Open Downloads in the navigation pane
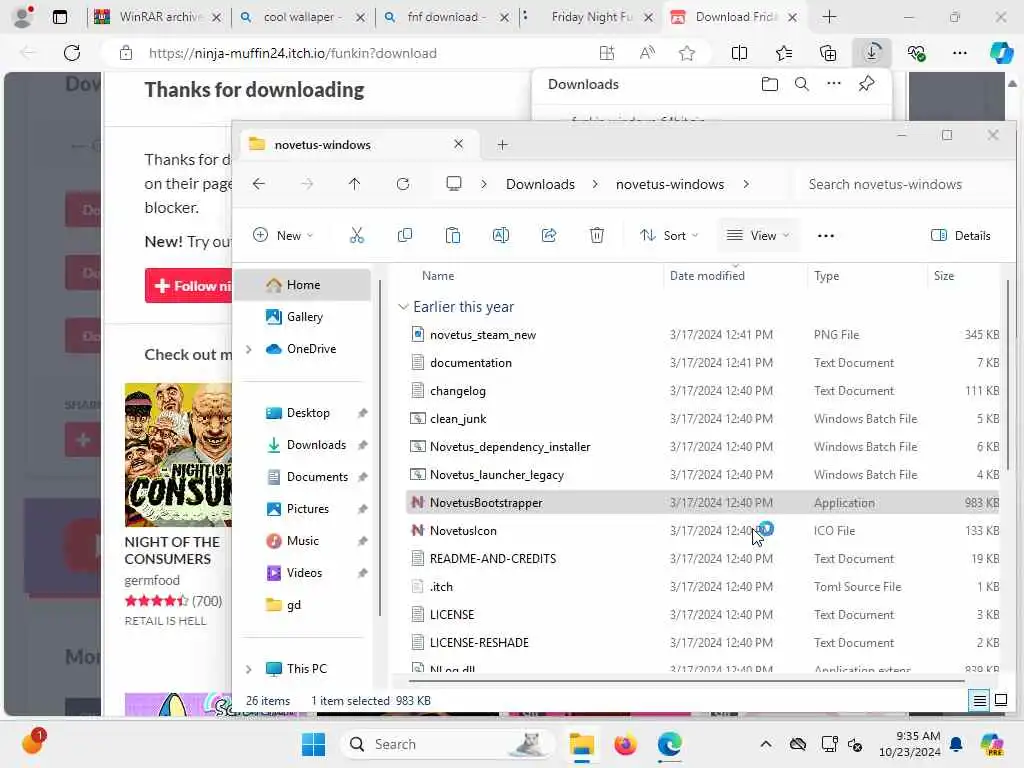1024x768 pixels. click(x=316, y=445)
